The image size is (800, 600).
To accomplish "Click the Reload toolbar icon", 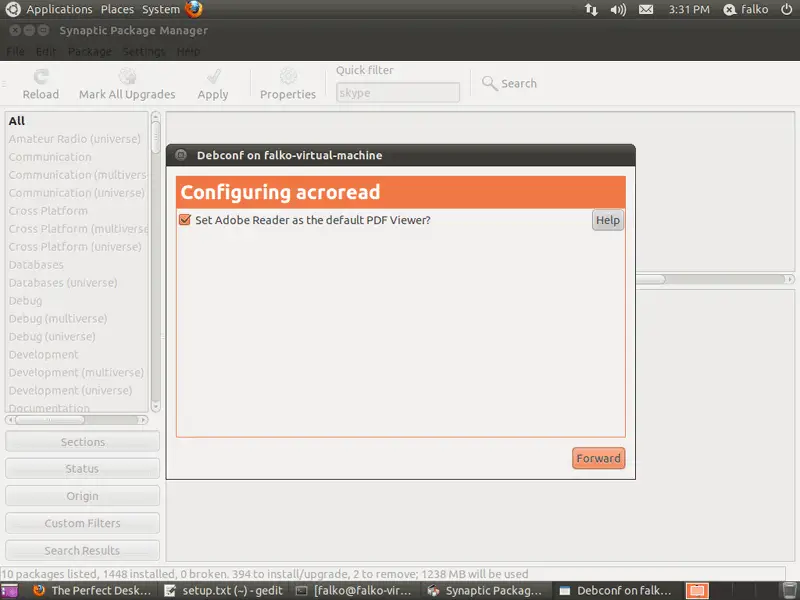I will click(x=41, y=77).
